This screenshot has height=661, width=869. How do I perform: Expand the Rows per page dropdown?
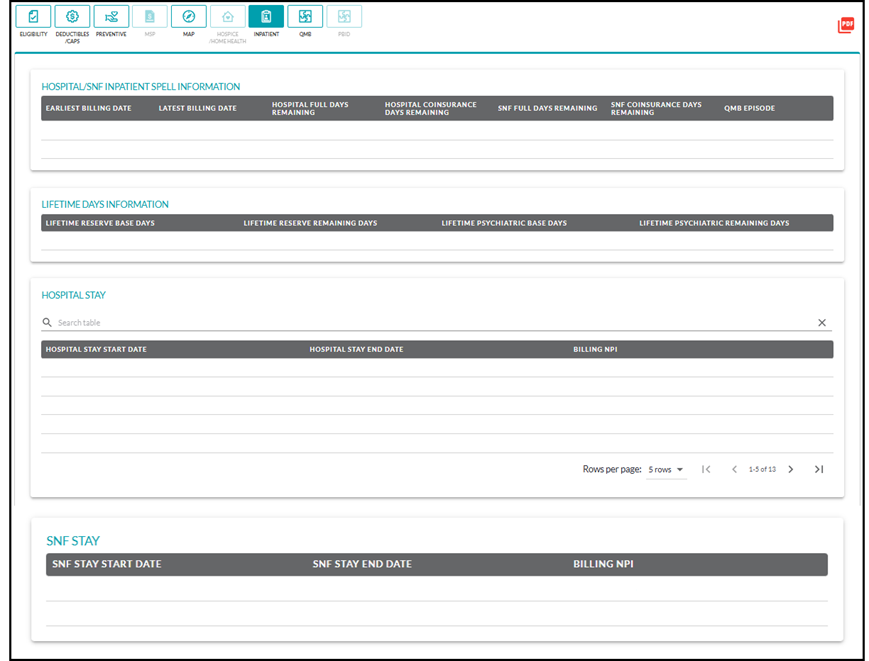pos(665,469)
